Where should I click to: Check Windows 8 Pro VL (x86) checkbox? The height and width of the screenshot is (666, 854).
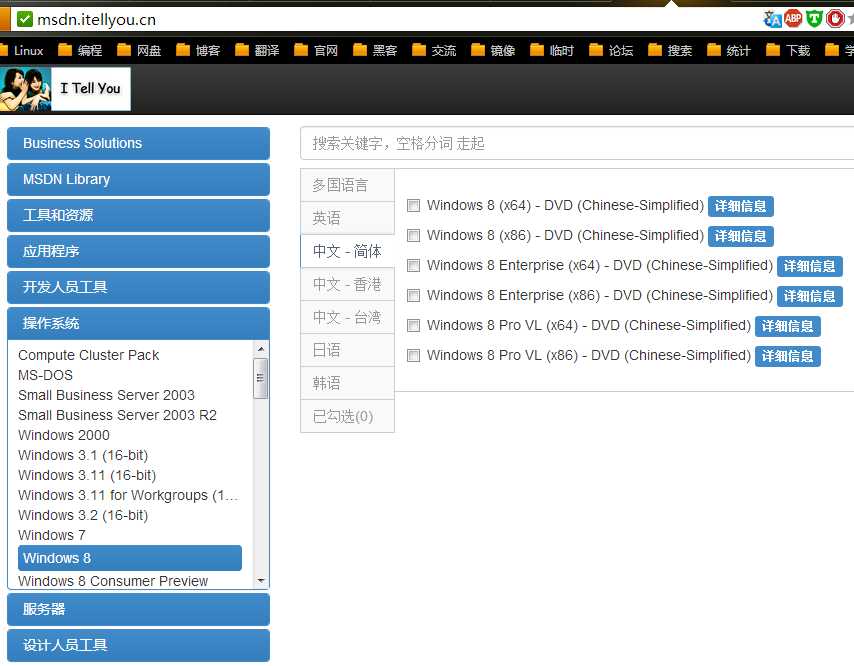coord(413,356)
